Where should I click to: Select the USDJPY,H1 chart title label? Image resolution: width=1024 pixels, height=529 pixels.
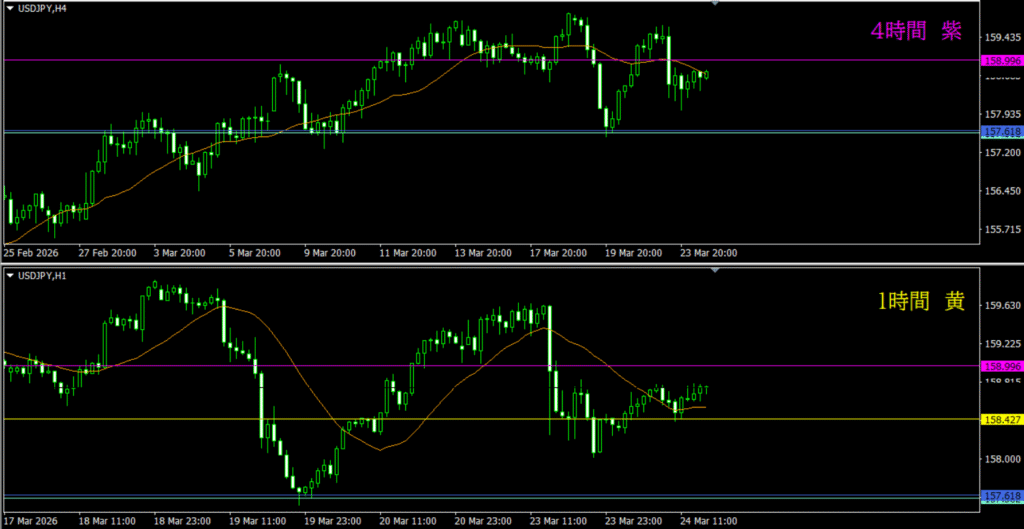[x=34, y=276]
